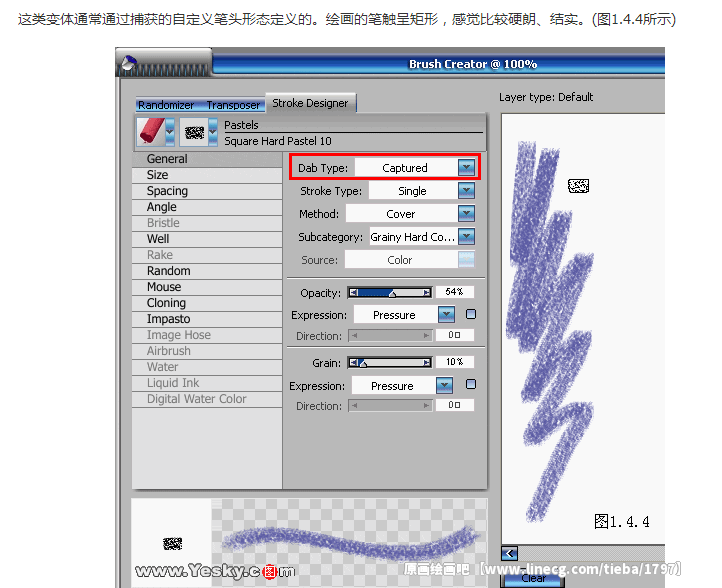
Task: Open the Size settings section
Action: tap(207, 175)
